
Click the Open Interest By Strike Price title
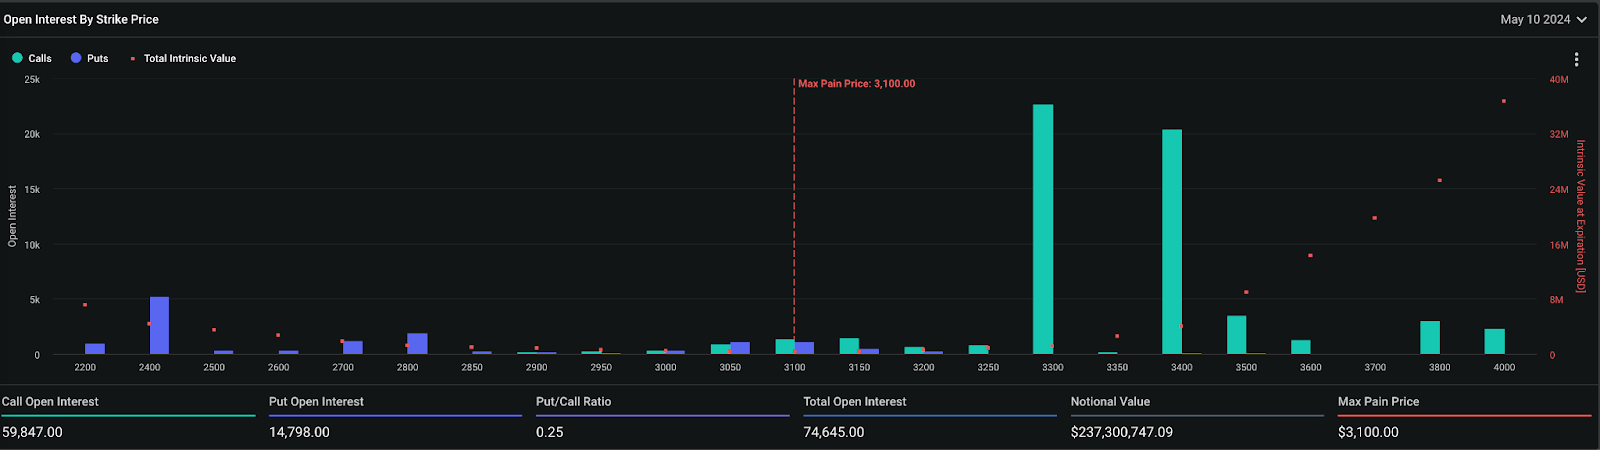click(x=81, y=19)
